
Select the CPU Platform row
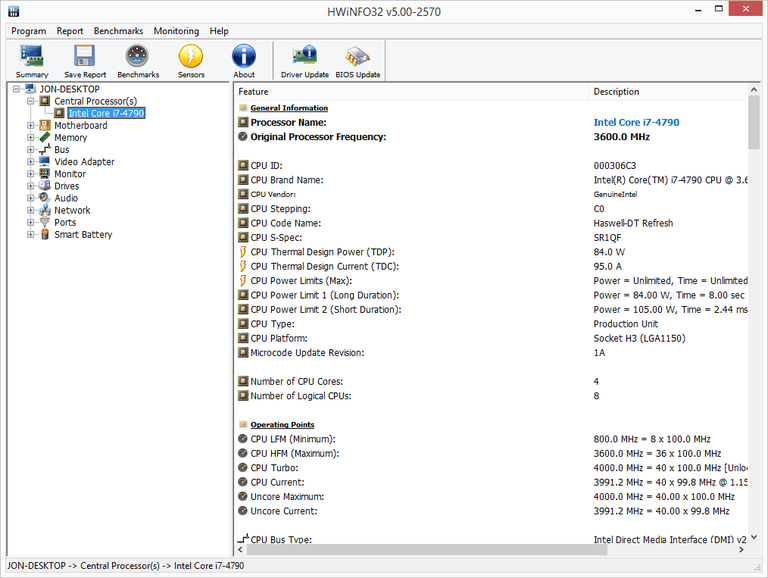492,338
